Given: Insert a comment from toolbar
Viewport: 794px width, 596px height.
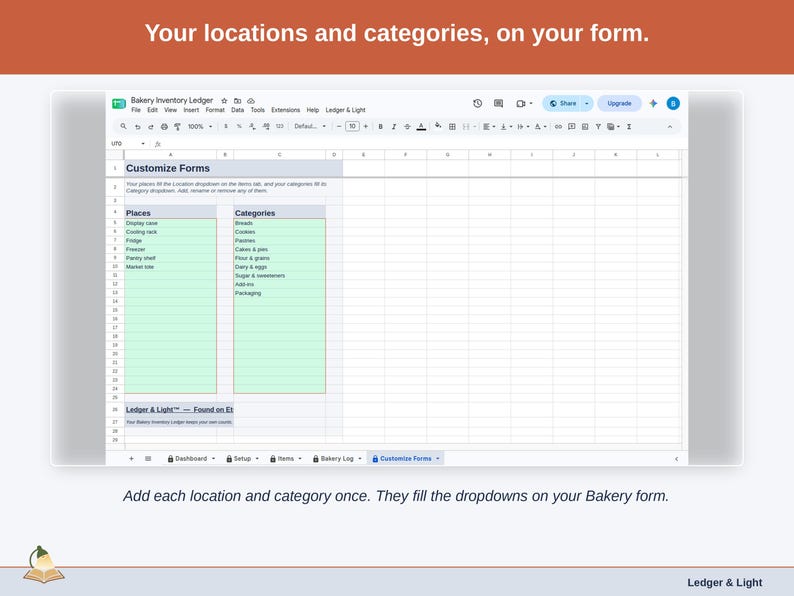Looking at the screenshot, I should 572,127.
